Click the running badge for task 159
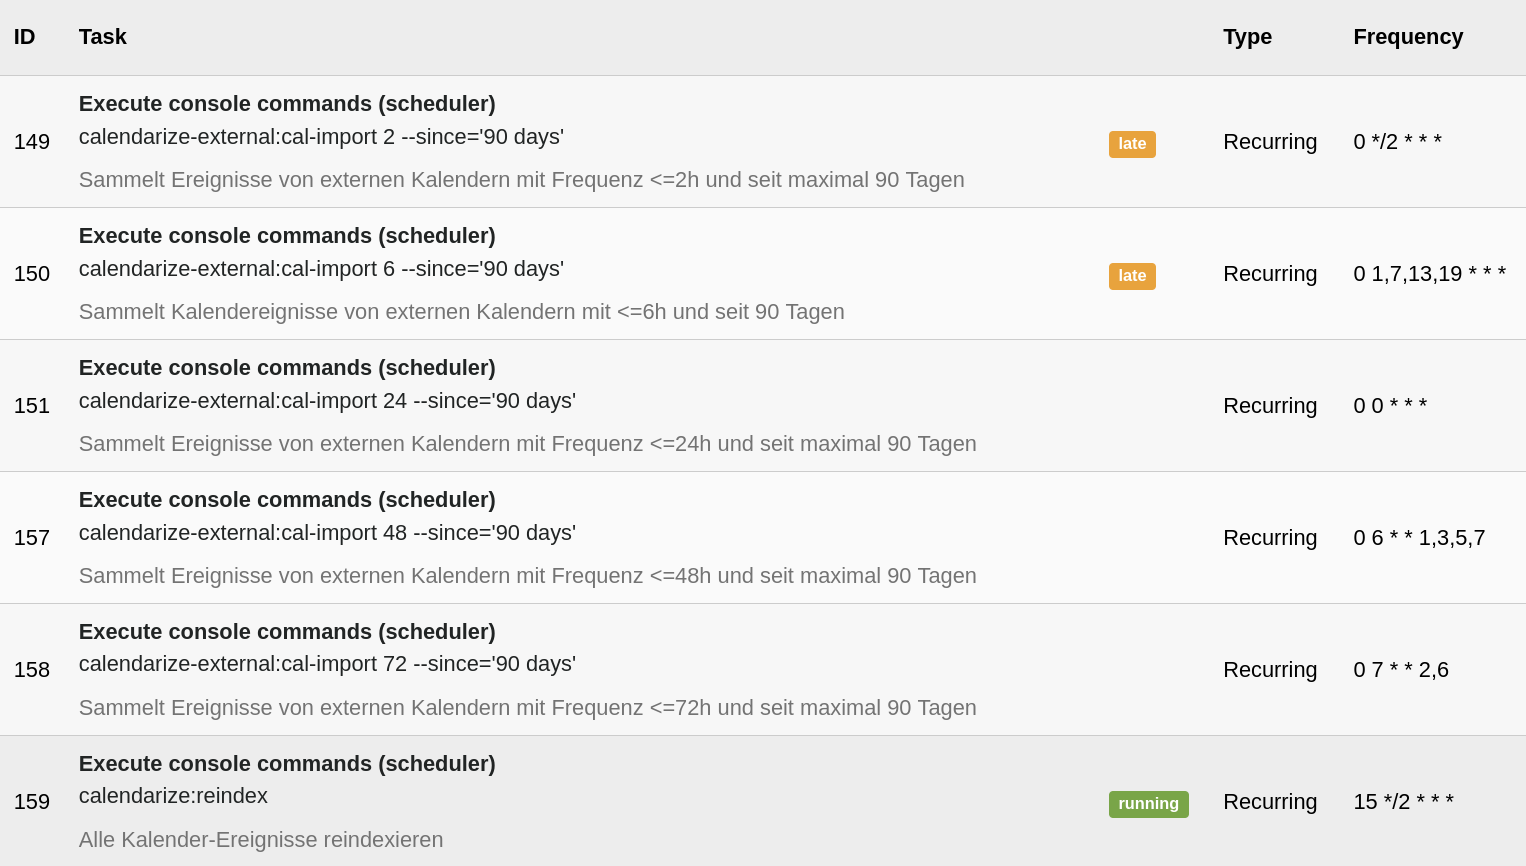The image size is (1526, 866). tap(1148, 804)
